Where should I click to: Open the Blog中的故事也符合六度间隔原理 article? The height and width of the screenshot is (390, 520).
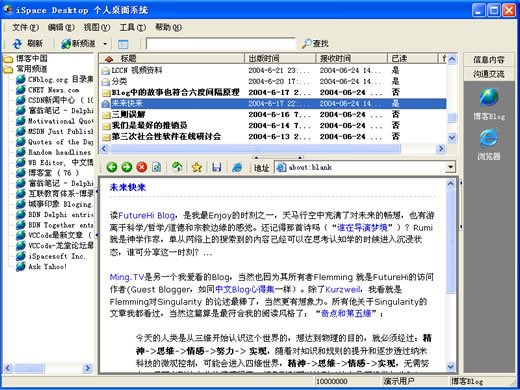[273, 92]
